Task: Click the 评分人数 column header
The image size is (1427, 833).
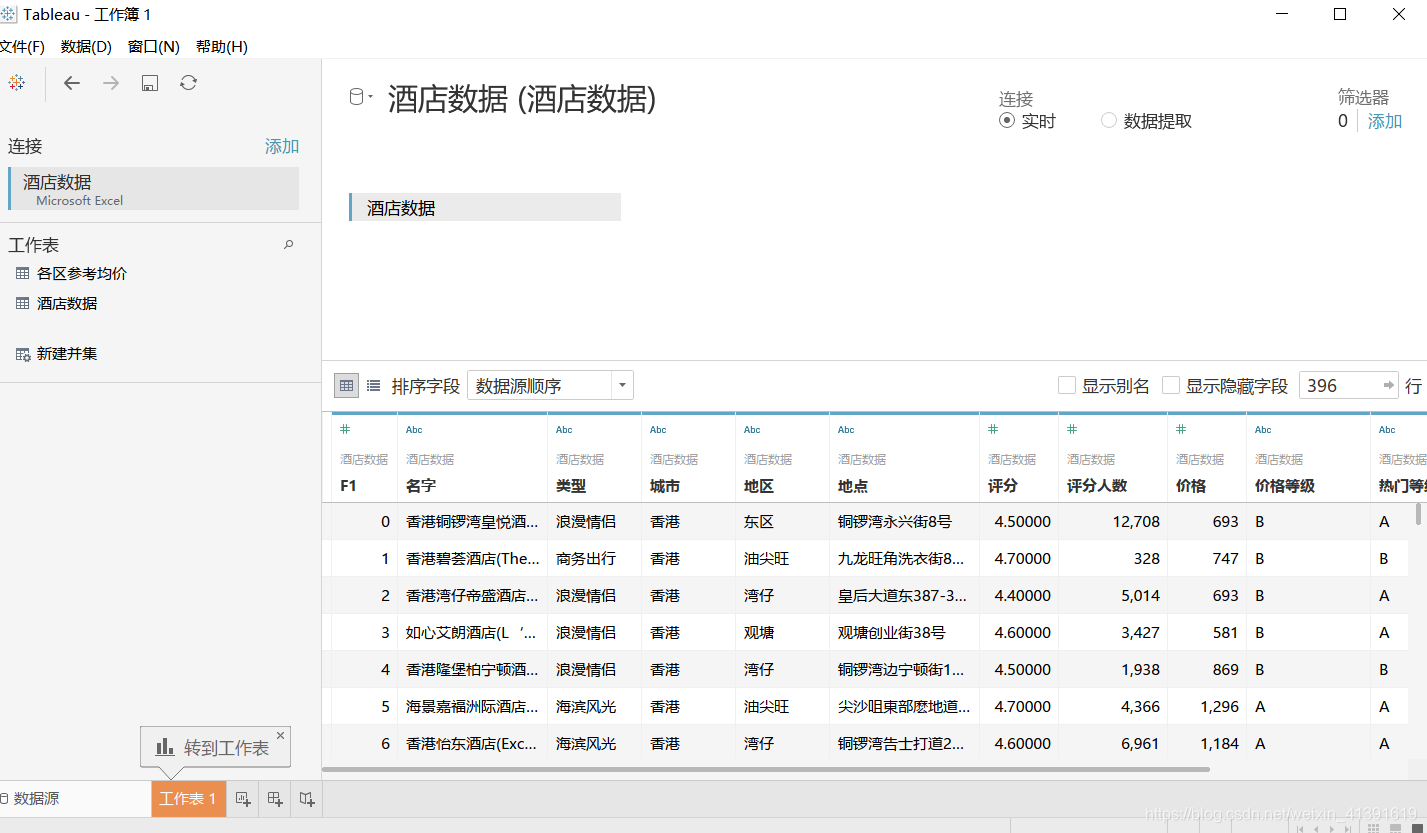Action: [1097, 486]
